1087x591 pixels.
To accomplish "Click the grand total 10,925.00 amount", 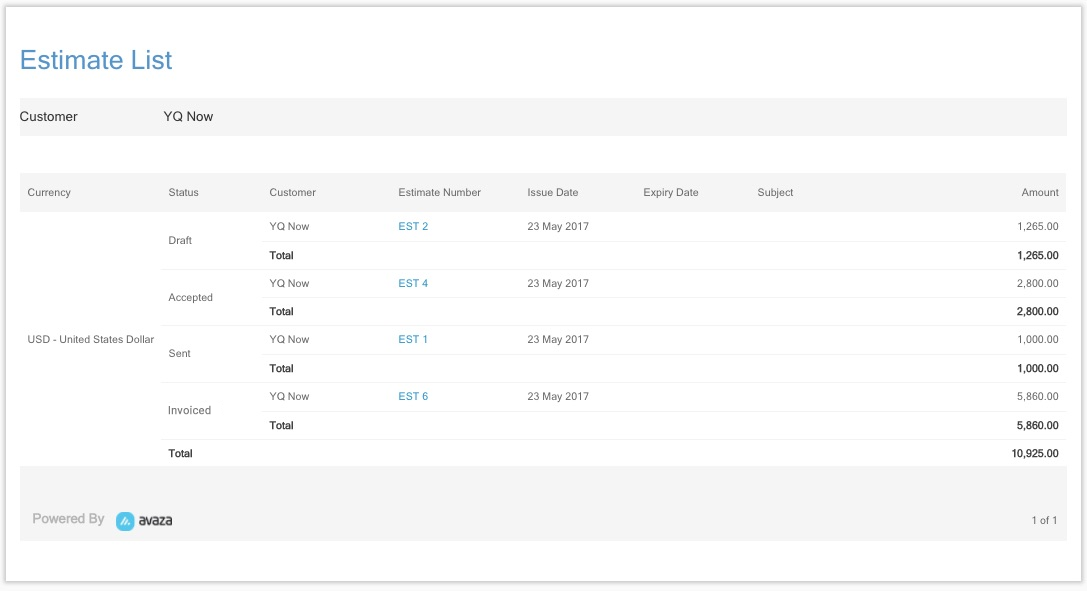I will (x=1034, y=454).
